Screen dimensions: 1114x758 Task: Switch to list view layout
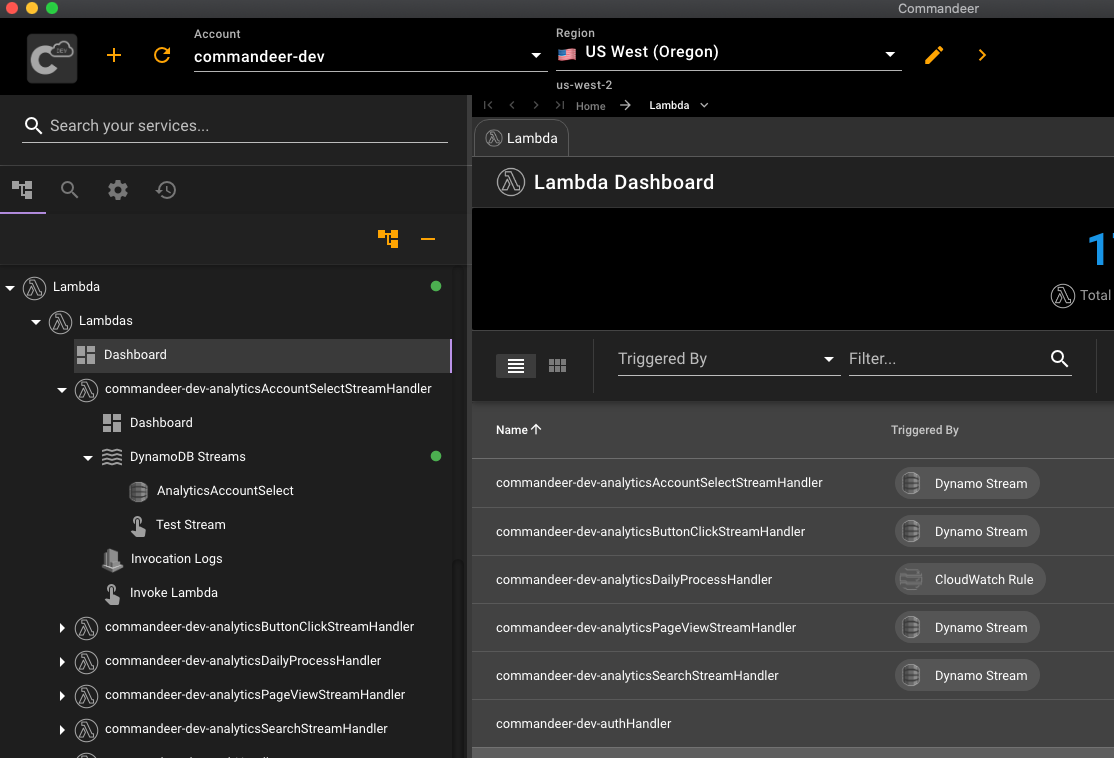(x=516, y=366)
